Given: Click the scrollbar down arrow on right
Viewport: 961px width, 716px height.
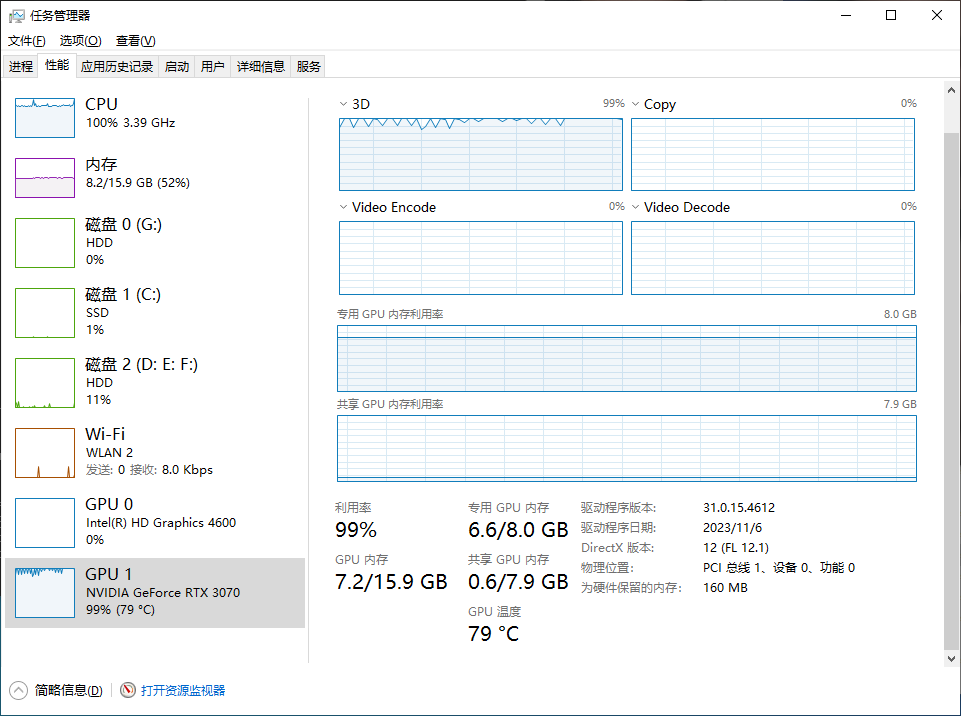Looking at the screenshot, I should coord(950,658).
